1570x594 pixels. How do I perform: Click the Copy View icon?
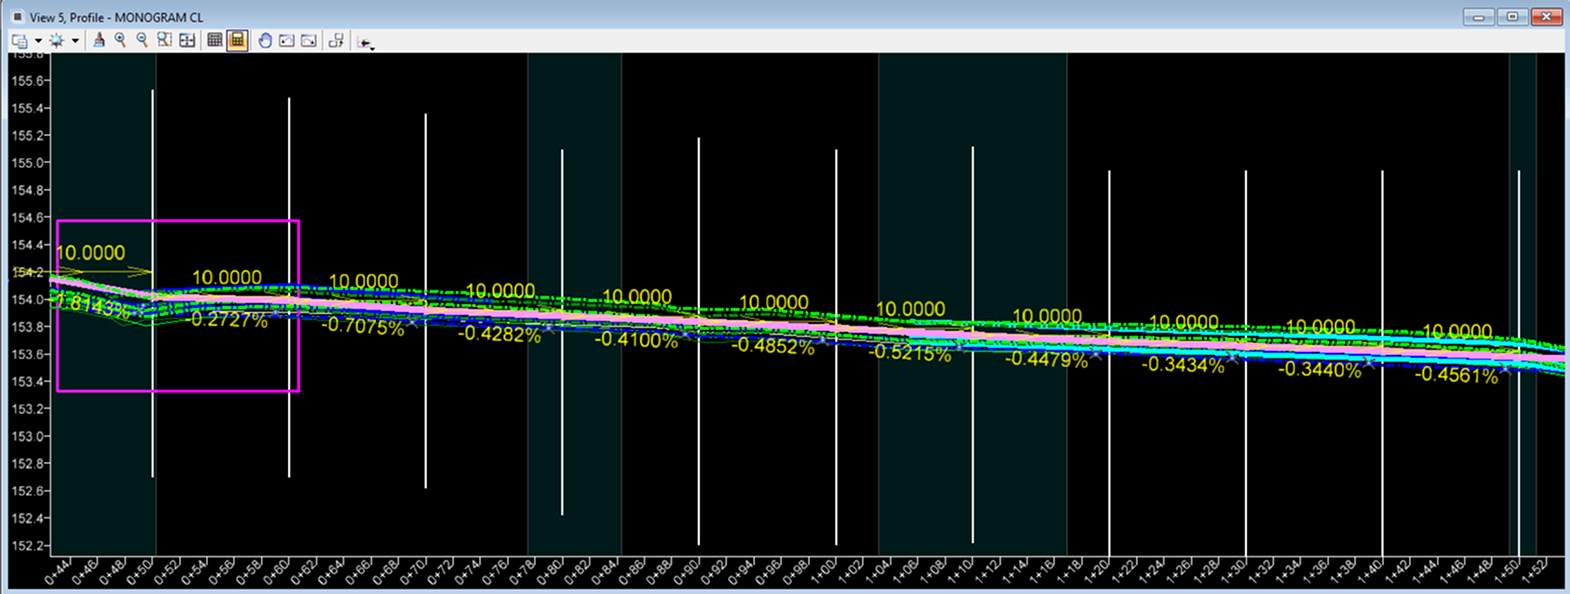(336, 41)
